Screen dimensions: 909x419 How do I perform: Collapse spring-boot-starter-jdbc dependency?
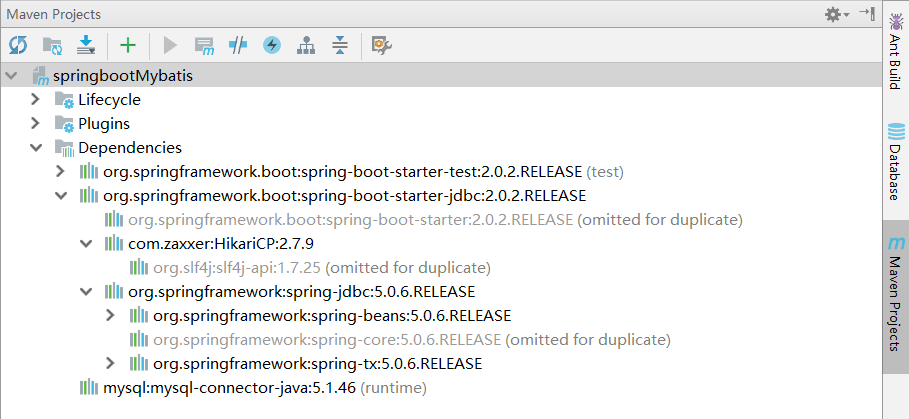click(61, 195)
